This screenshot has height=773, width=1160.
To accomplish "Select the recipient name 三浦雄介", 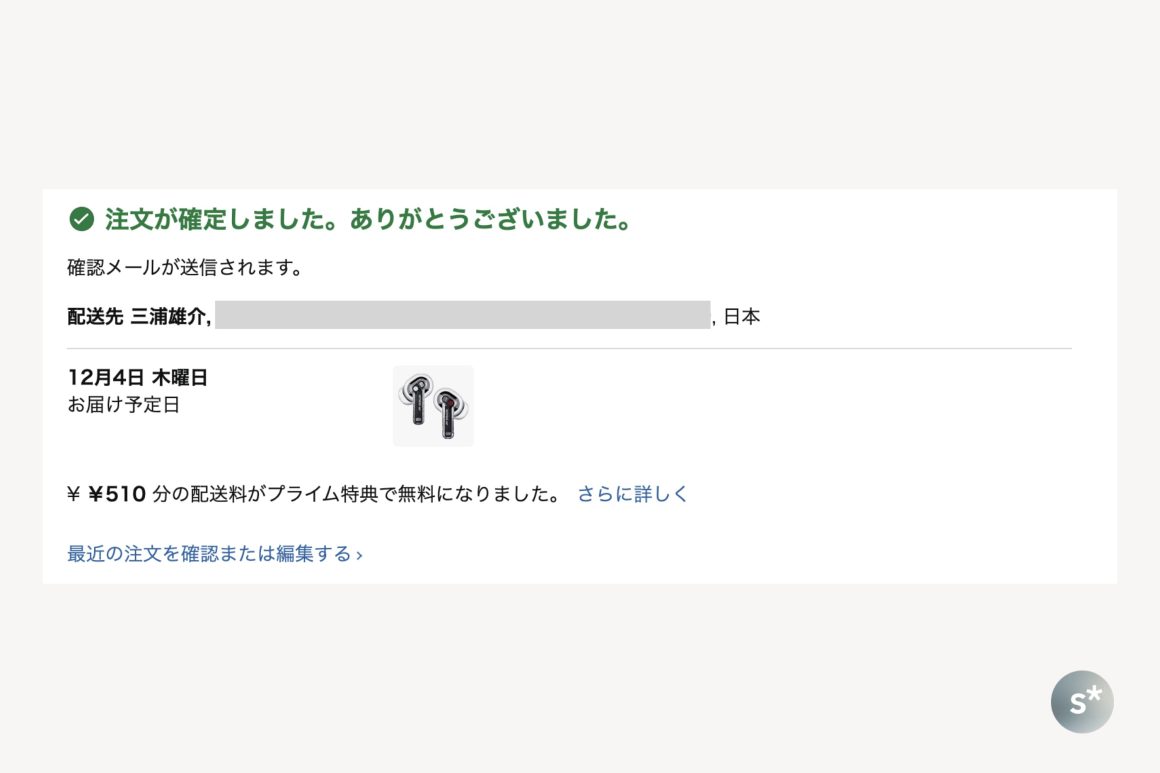I will tap(169, 317).
